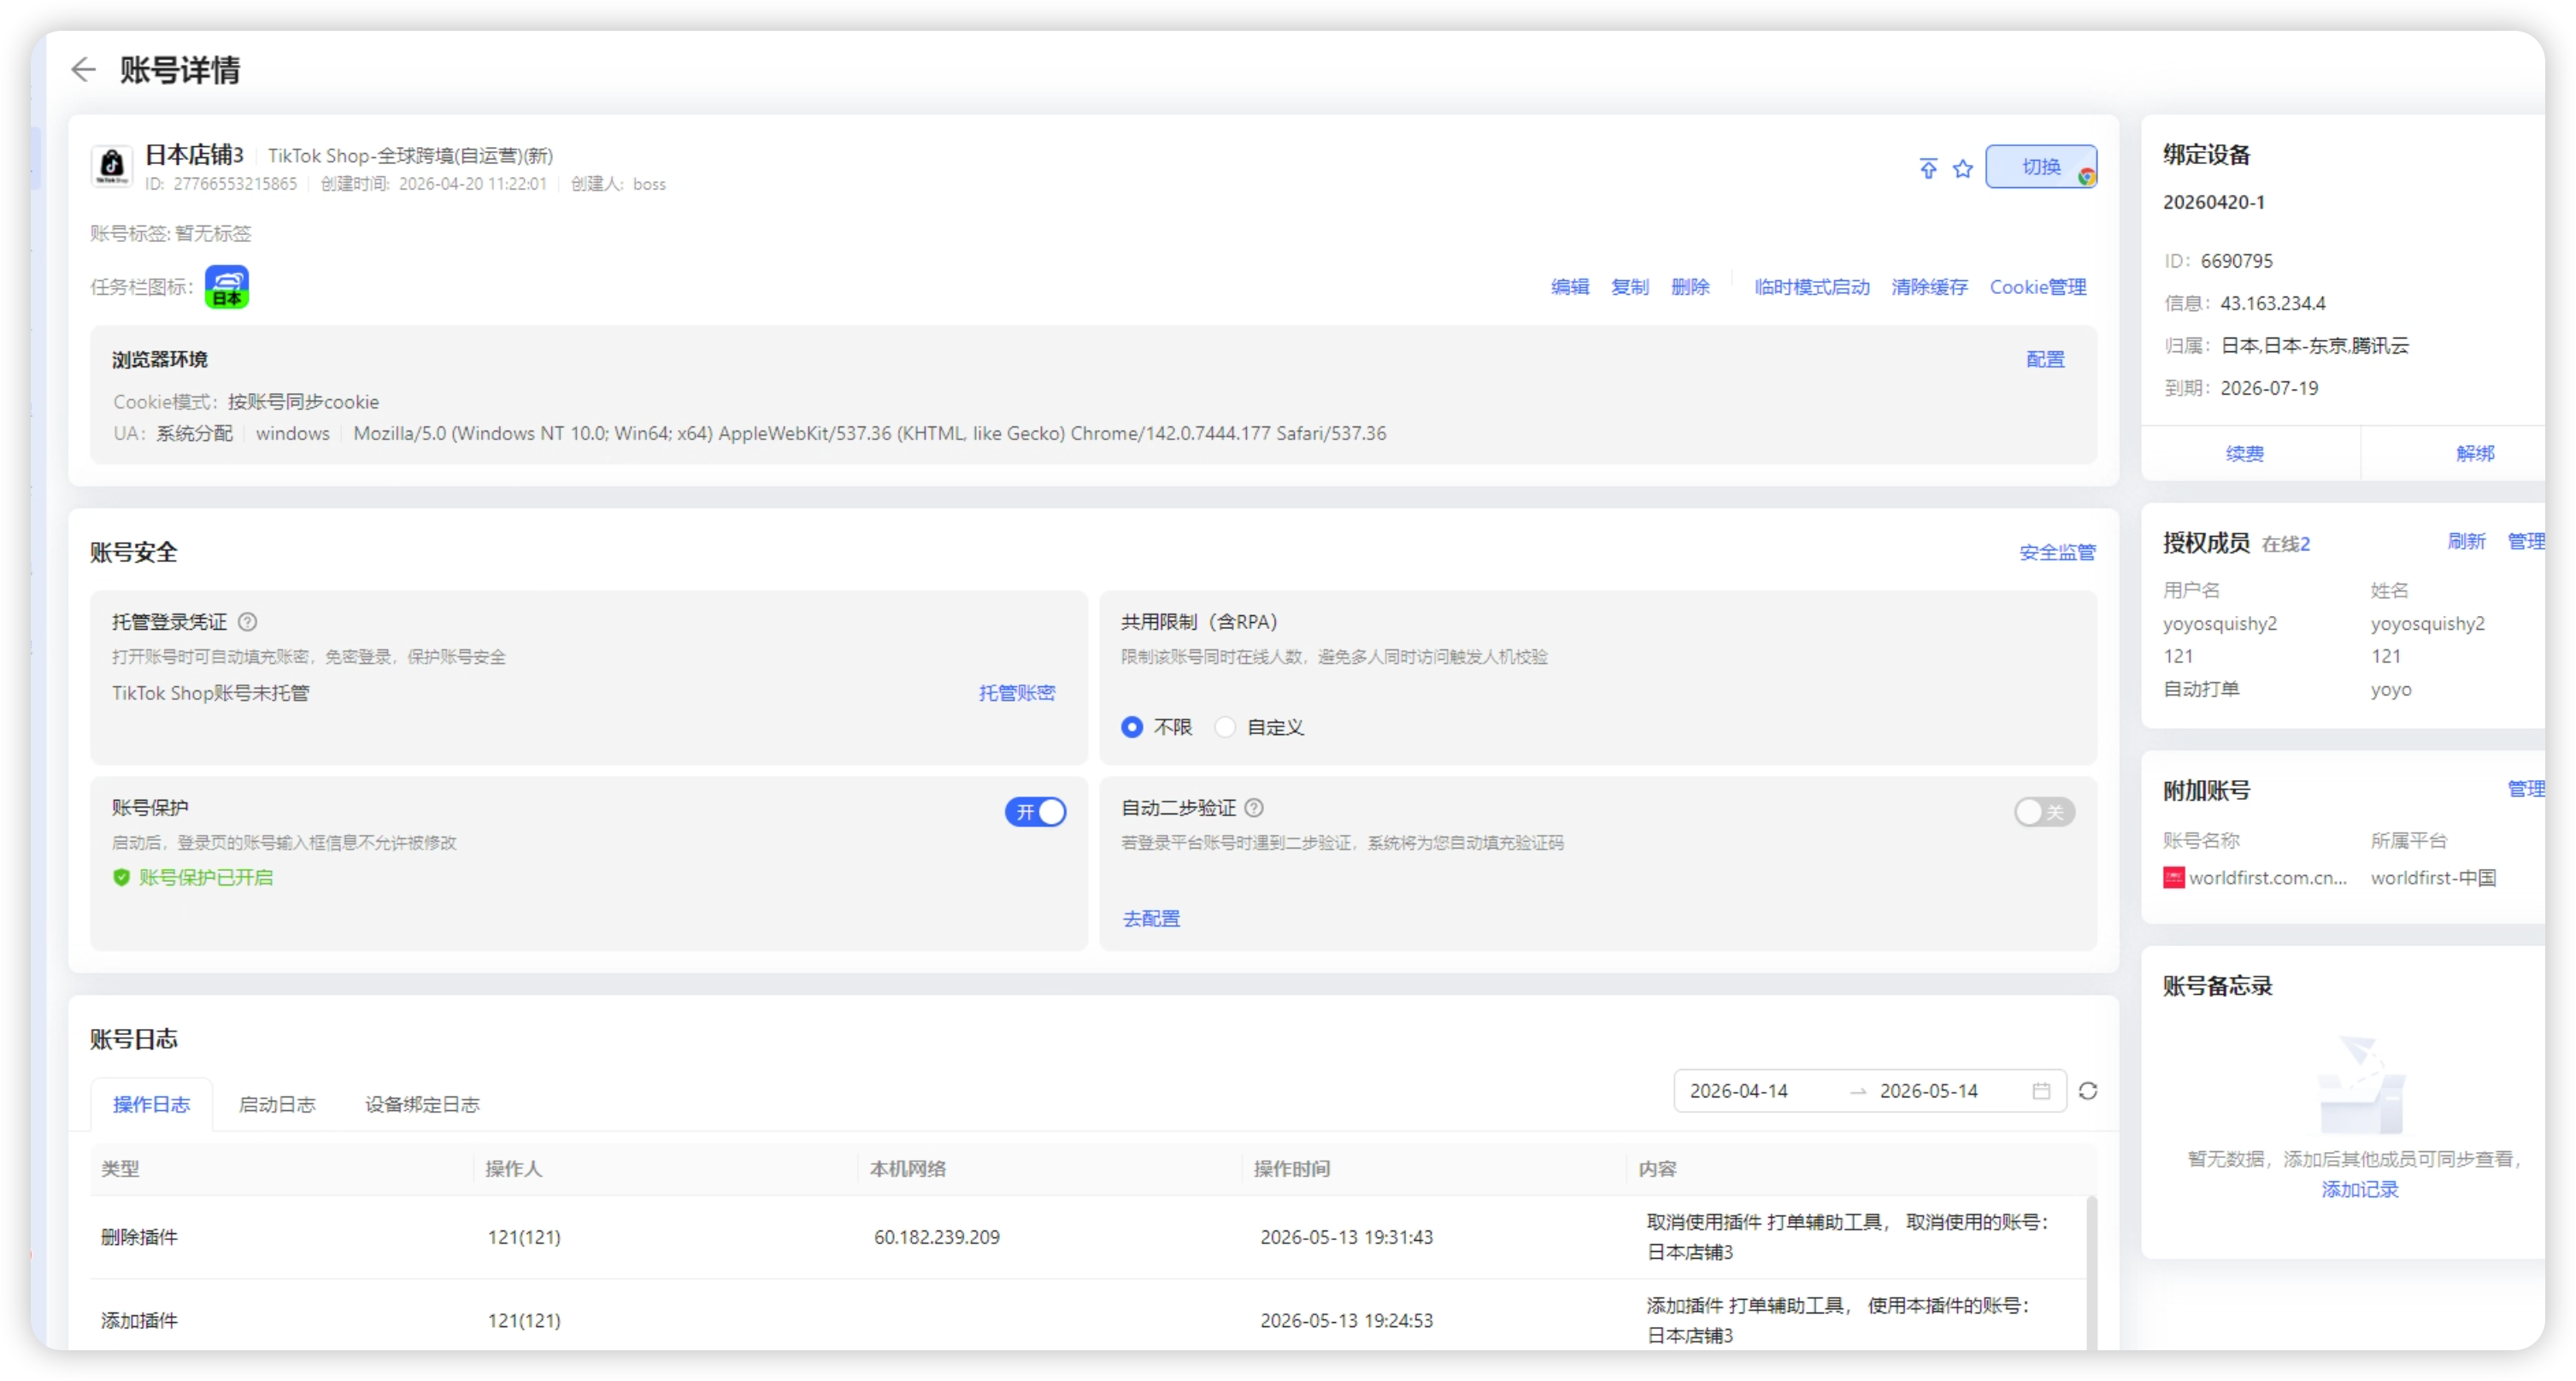The height and width of the screenshot is (1381, 2576).
Task: Select the 不限 radio option
Action: [1132, 727]
